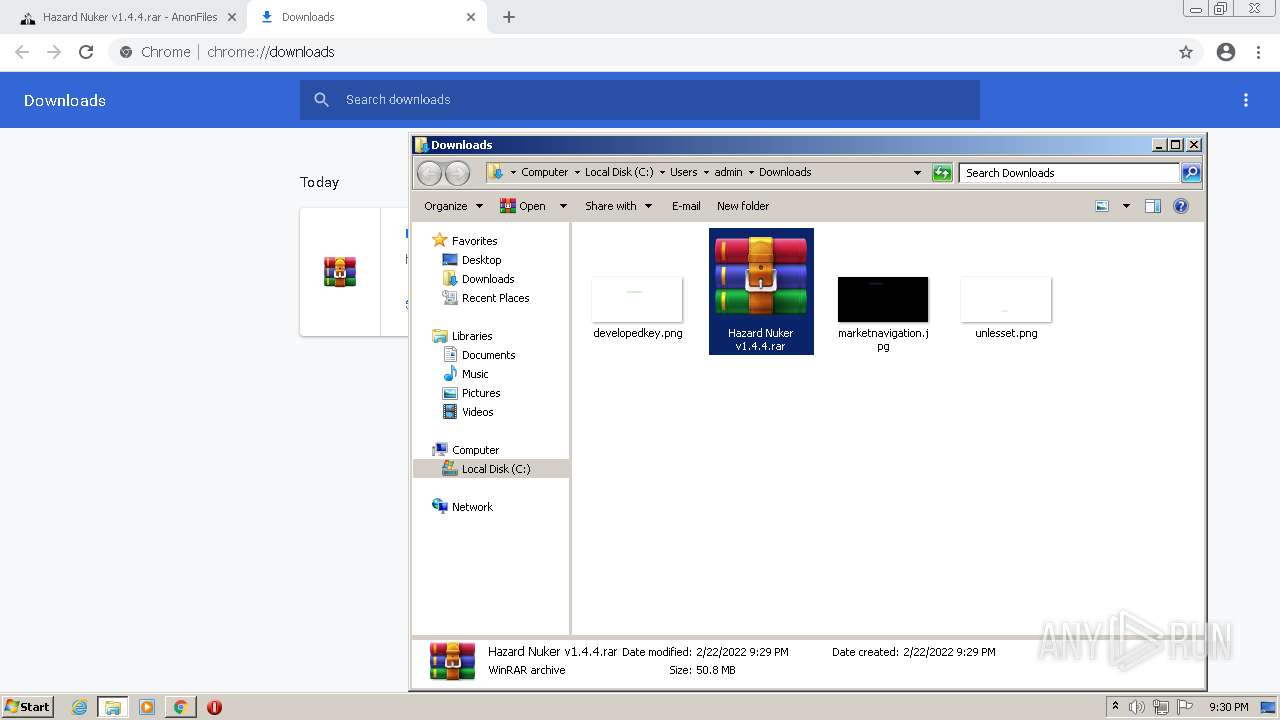Viewport: 1280px width, 720px height.
Task: Refresh the Explorer Downloads folder
Action: point(942,173)
